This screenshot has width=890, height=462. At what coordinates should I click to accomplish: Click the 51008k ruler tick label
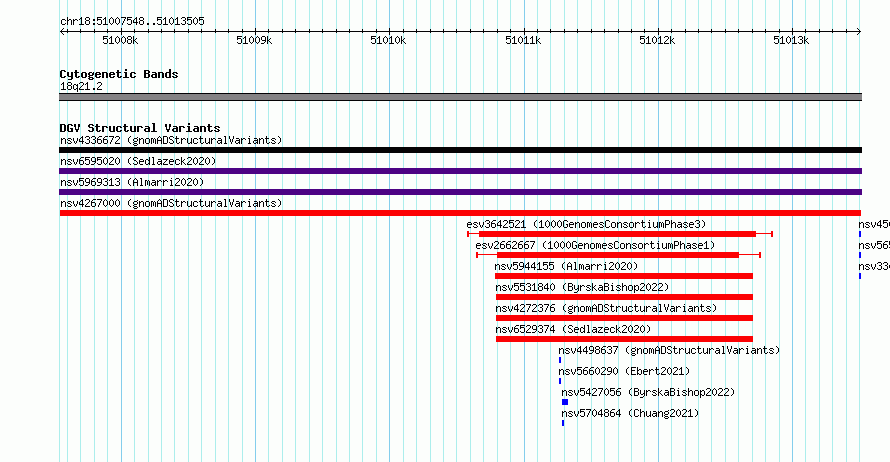coord(120,40)
